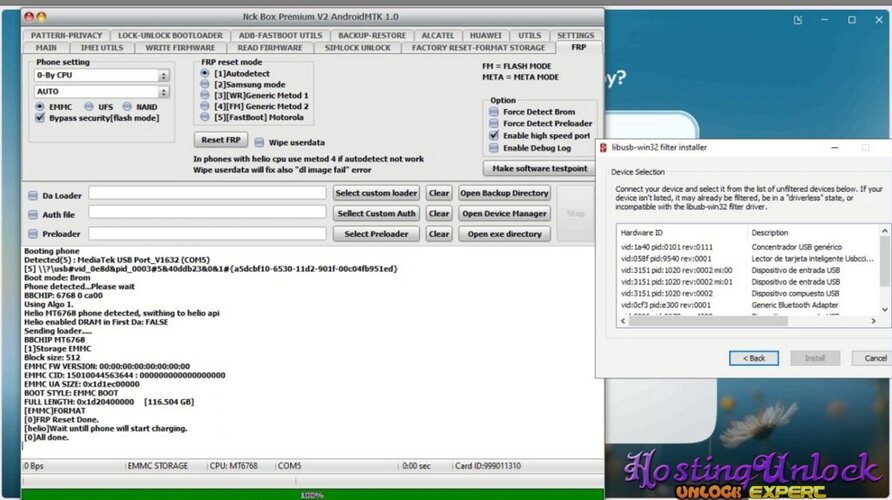The width and height of the screenshot is (892, 500).
Task: Click Select Preloader button
Action: pos(376,234)
